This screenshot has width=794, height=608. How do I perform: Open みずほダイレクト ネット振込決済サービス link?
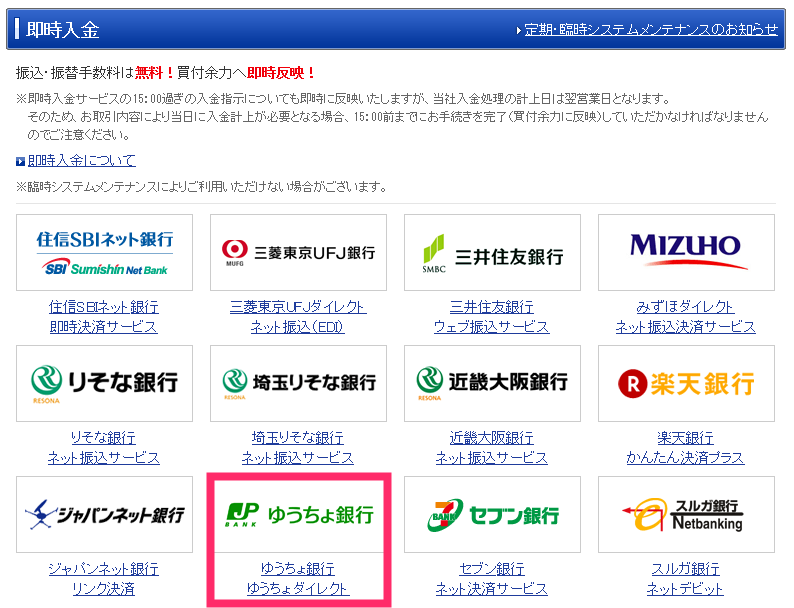point(686,317)
